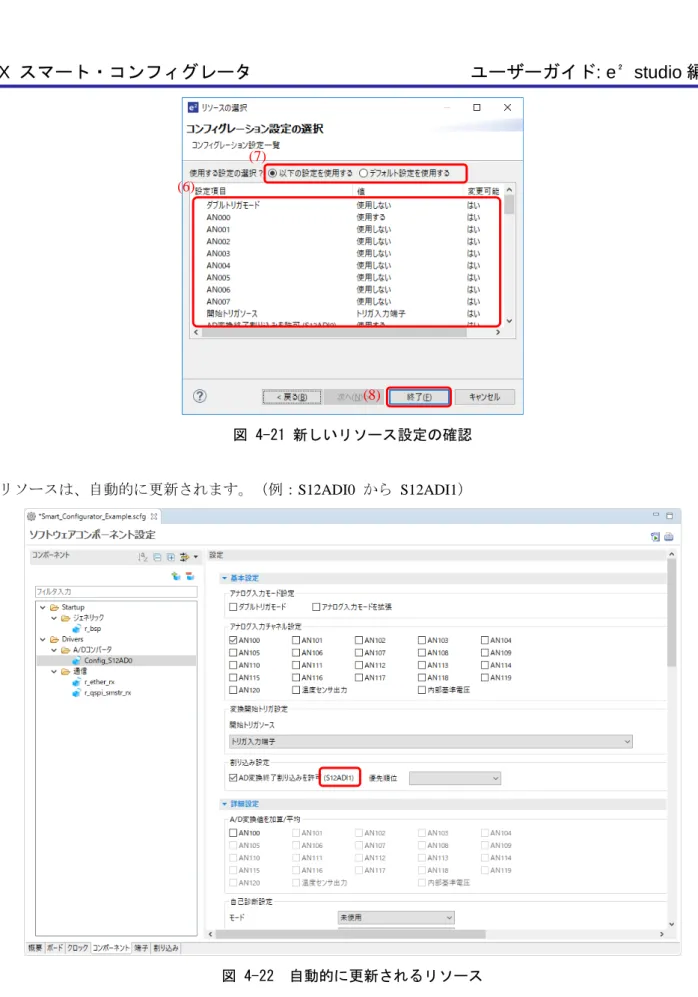Screen dimensions: 698x997
Task: Toggle the ダブルトリガモード checkbox in basic settings
Action: pyautogui.click(x=233, y=607)
